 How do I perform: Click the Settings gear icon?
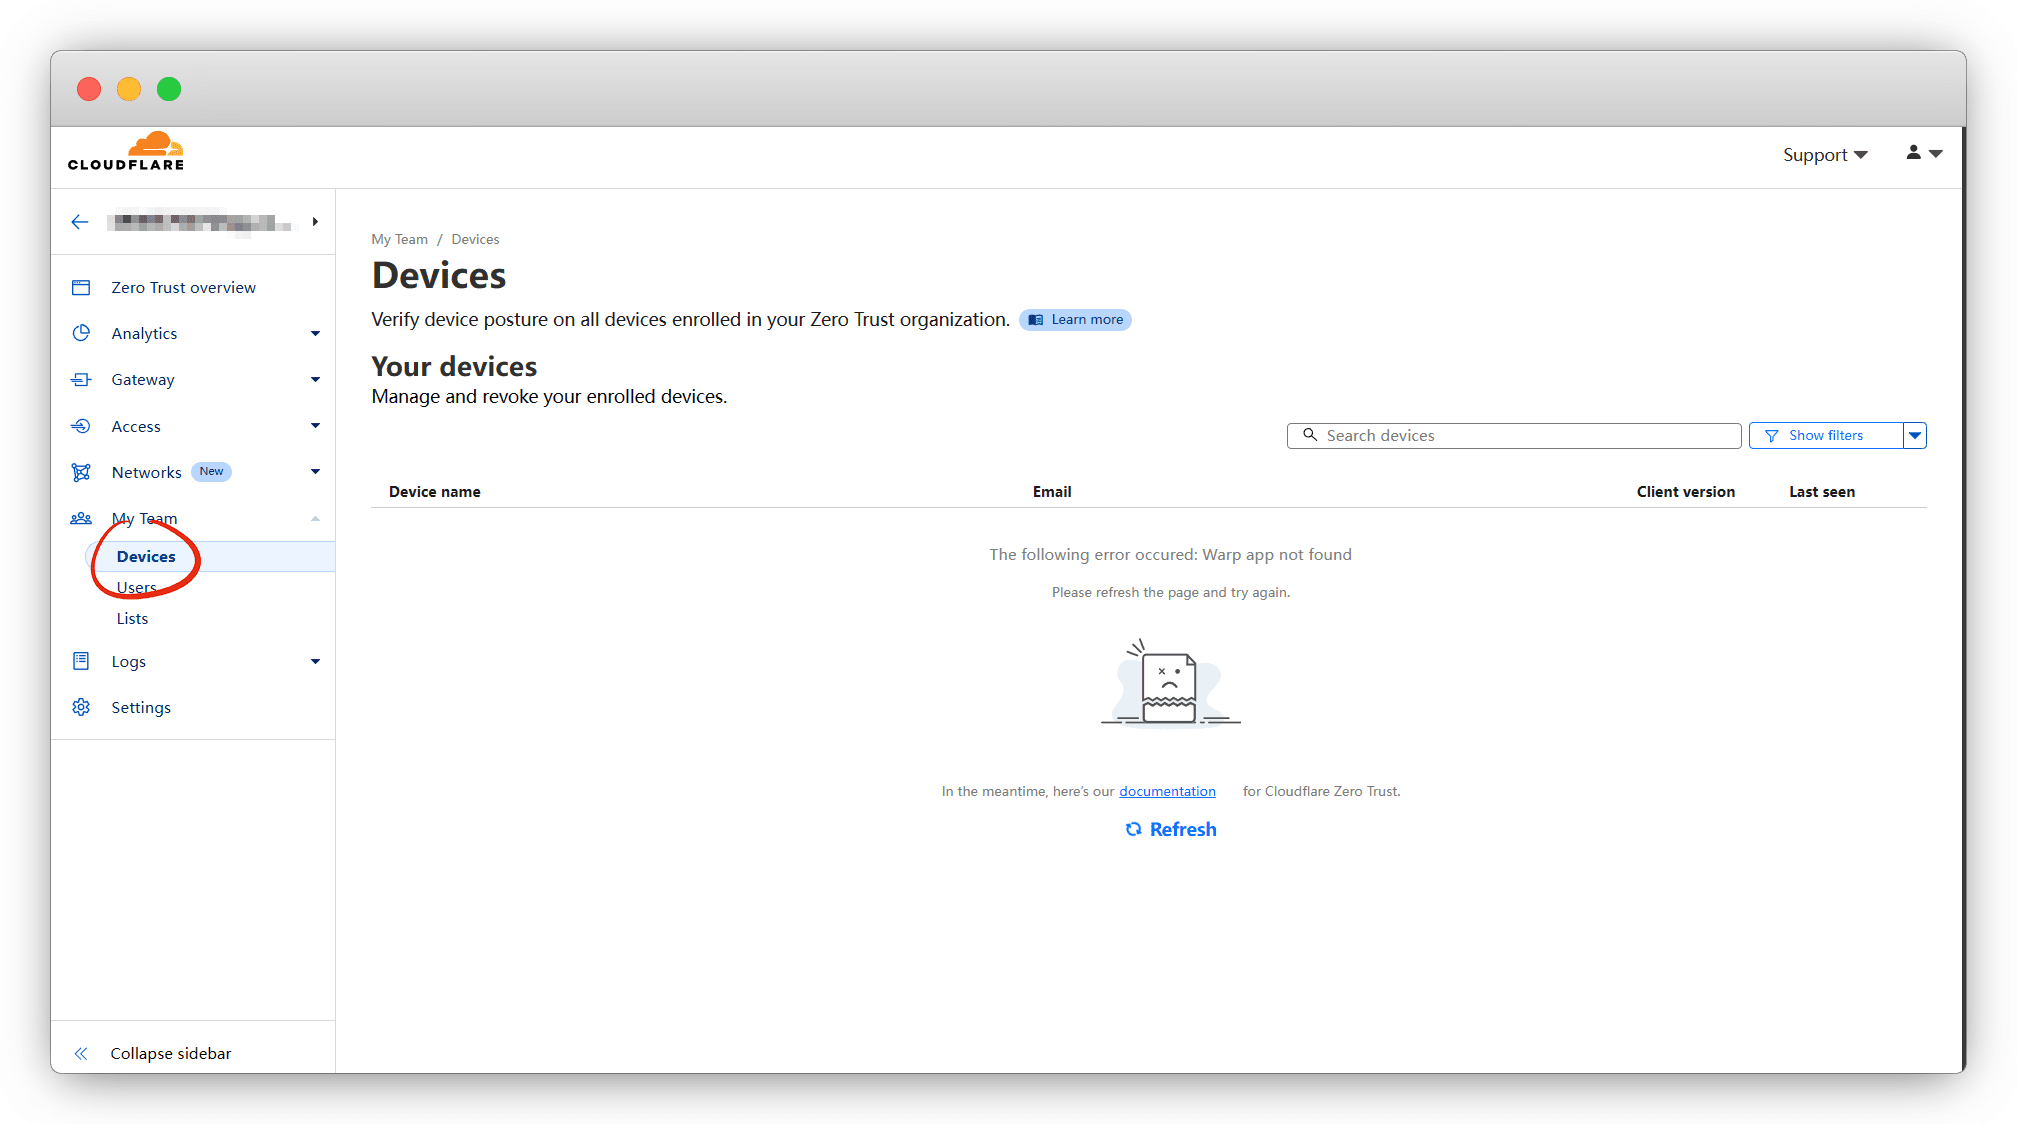(x=81, y=707)
